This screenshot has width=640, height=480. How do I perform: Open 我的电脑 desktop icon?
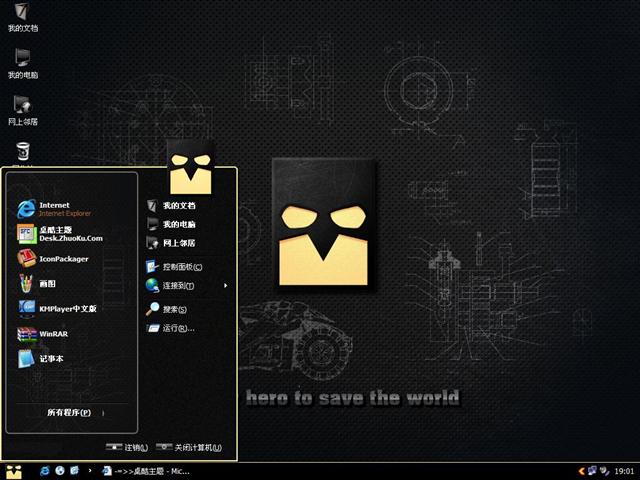[23, 64]
